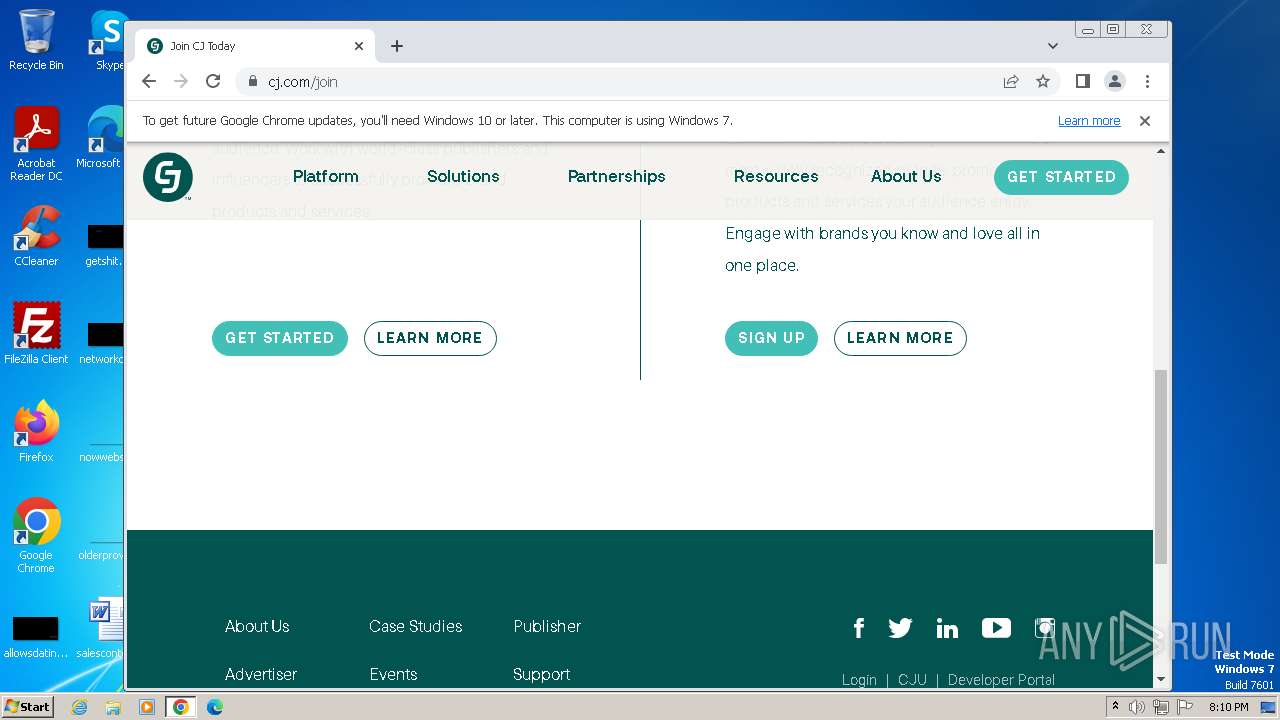Open the Resources menu in header
Screen dimensions: 1280x720
776,176
